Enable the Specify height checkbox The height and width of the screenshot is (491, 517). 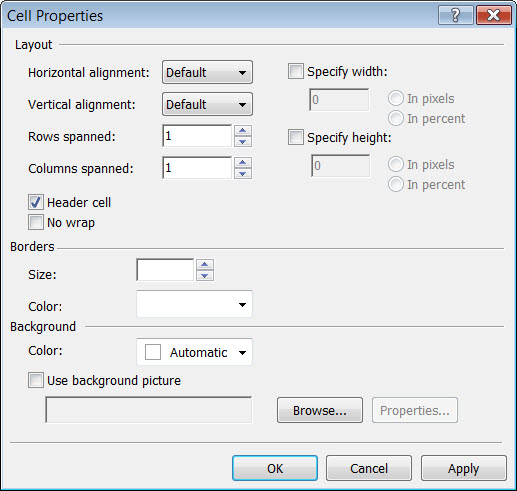tap(296, 137)
